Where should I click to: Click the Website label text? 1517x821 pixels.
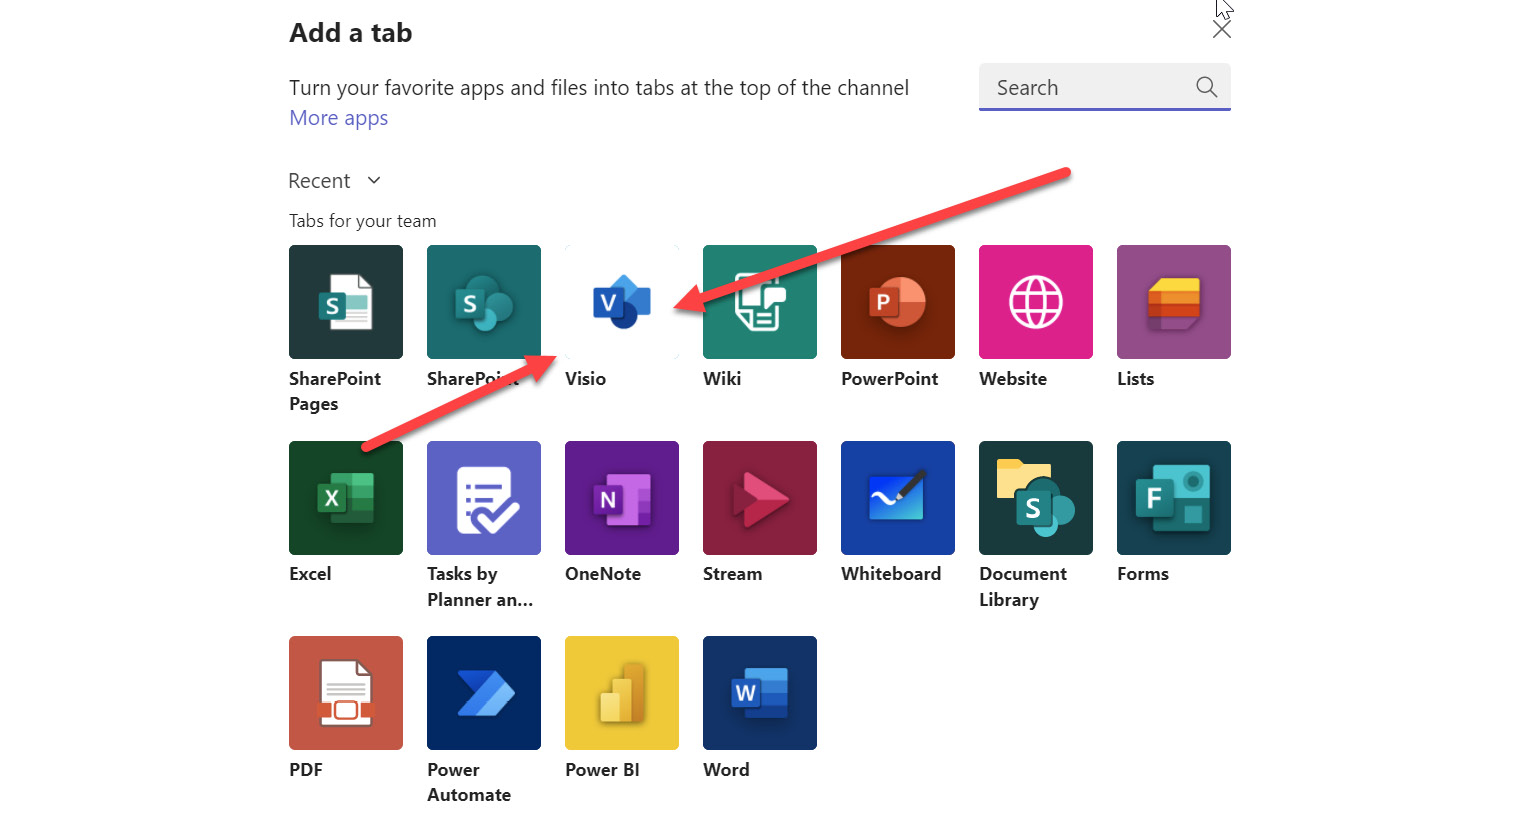[1013, 379]
